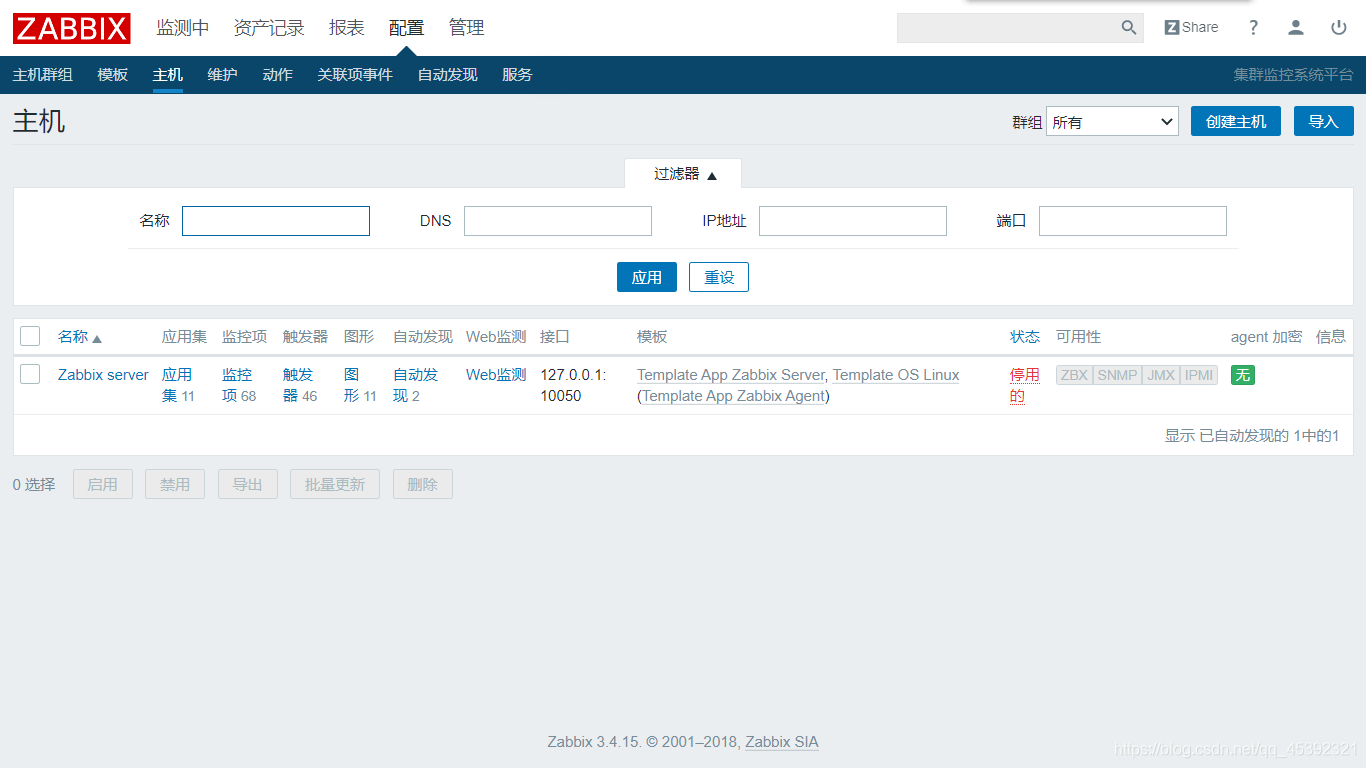Tick the Zabbix server row checkbox
The width and height of the screenshot is (1366, 768).
click(x=30, y=374)
